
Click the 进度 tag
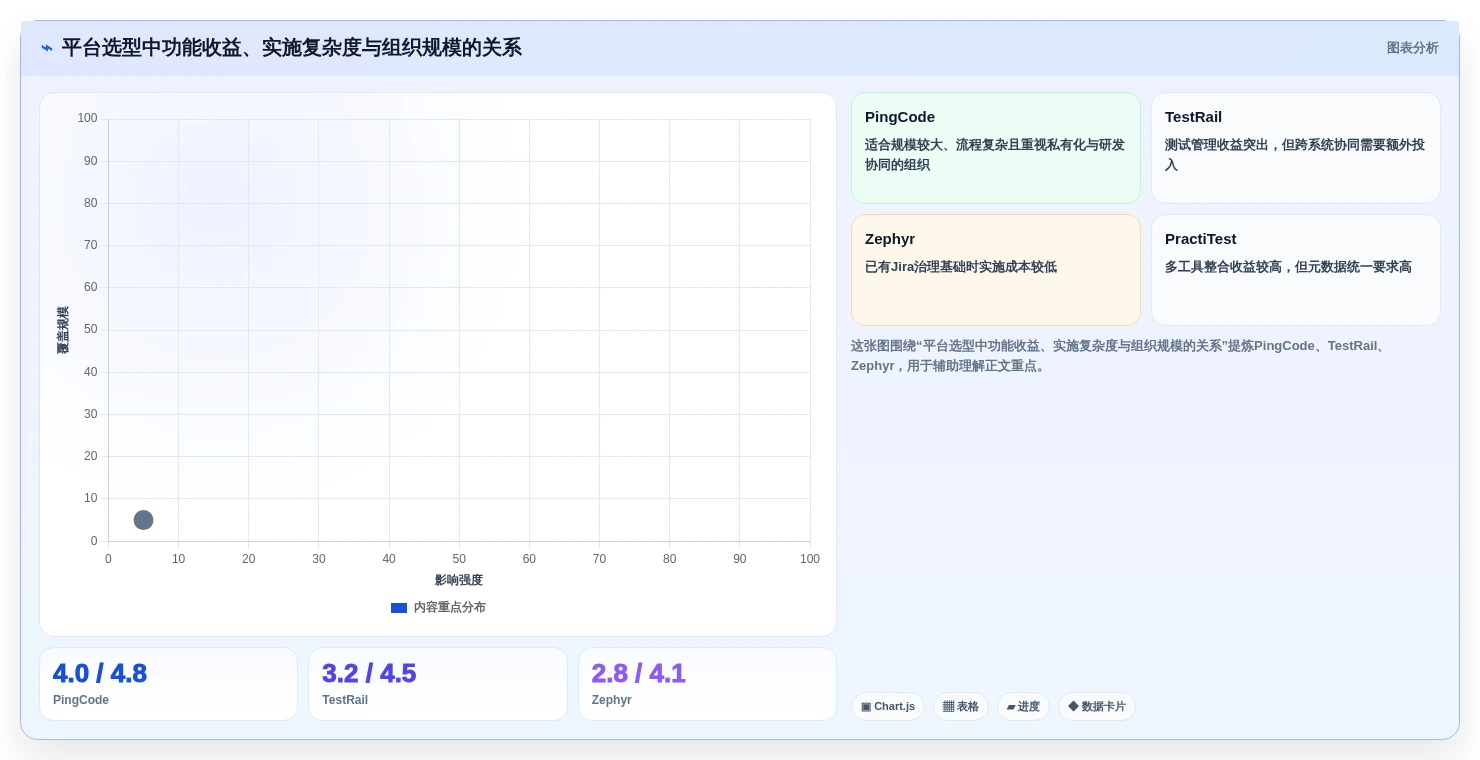[x=1023, y=706]
